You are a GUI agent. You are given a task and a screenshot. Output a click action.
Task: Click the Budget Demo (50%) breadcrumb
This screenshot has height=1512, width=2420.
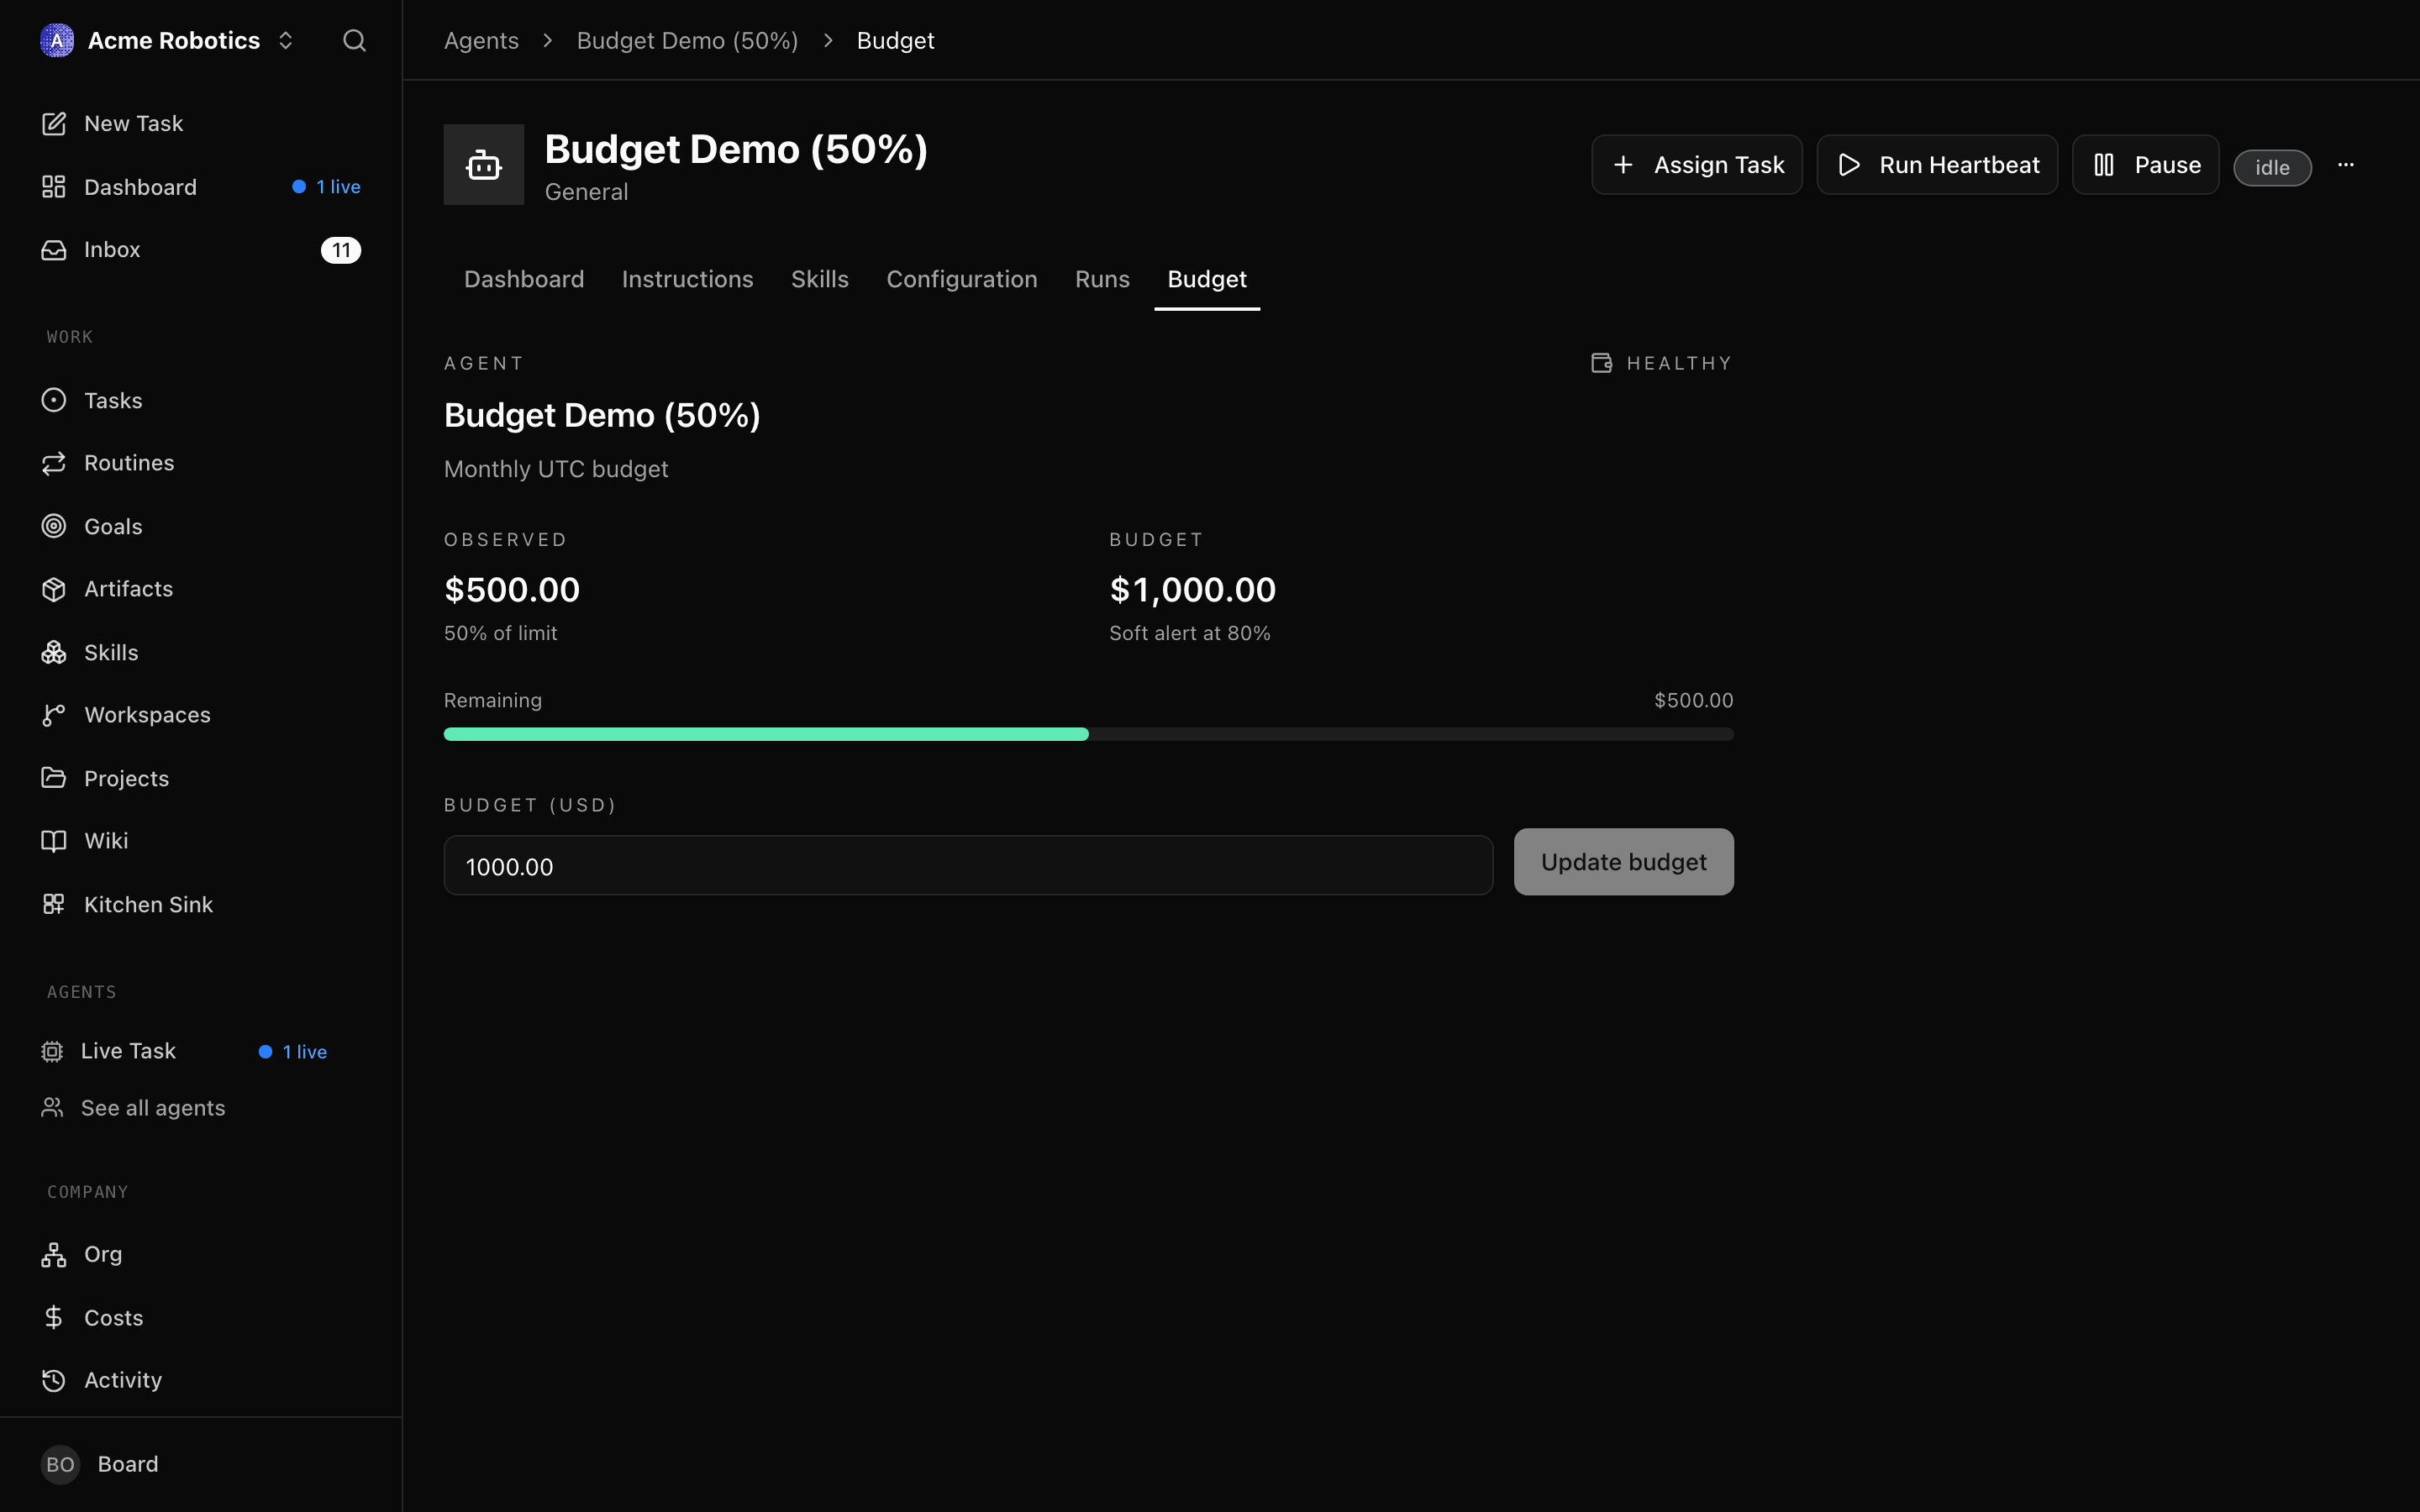687,41
